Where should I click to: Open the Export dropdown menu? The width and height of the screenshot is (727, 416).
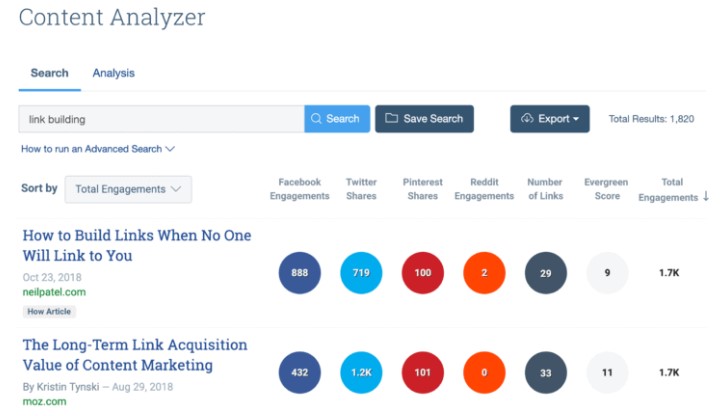(x=550, y=119)
